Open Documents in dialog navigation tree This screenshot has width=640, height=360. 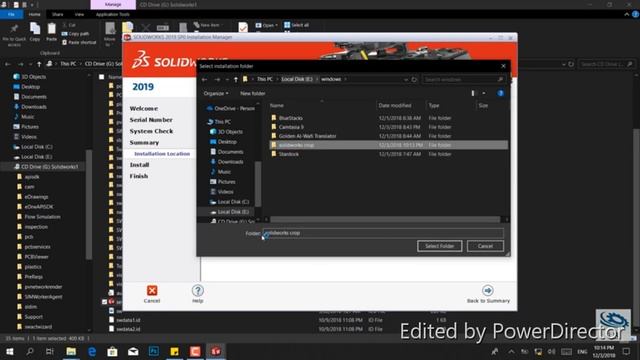(227, 152)
